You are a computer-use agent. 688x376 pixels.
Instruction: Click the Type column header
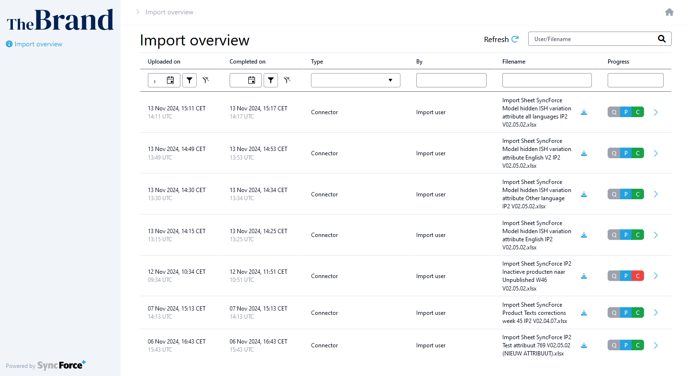point(317,62)
